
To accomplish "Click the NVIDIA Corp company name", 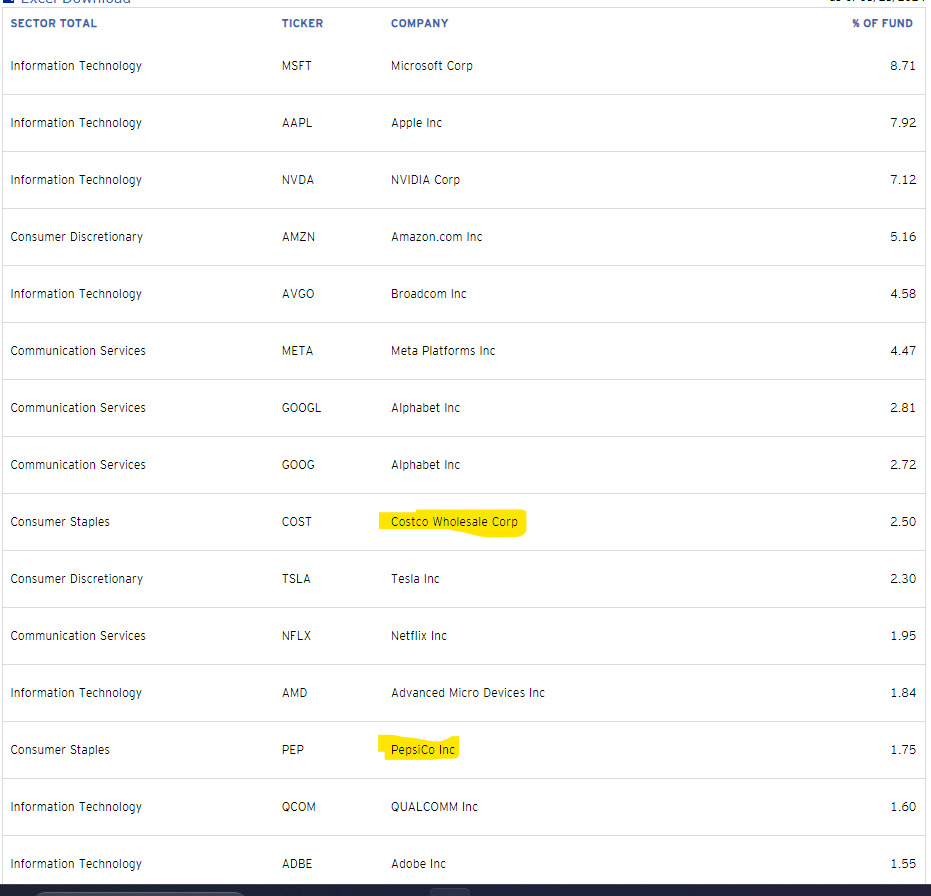I will pyautogui.click(x=425, y=180).
